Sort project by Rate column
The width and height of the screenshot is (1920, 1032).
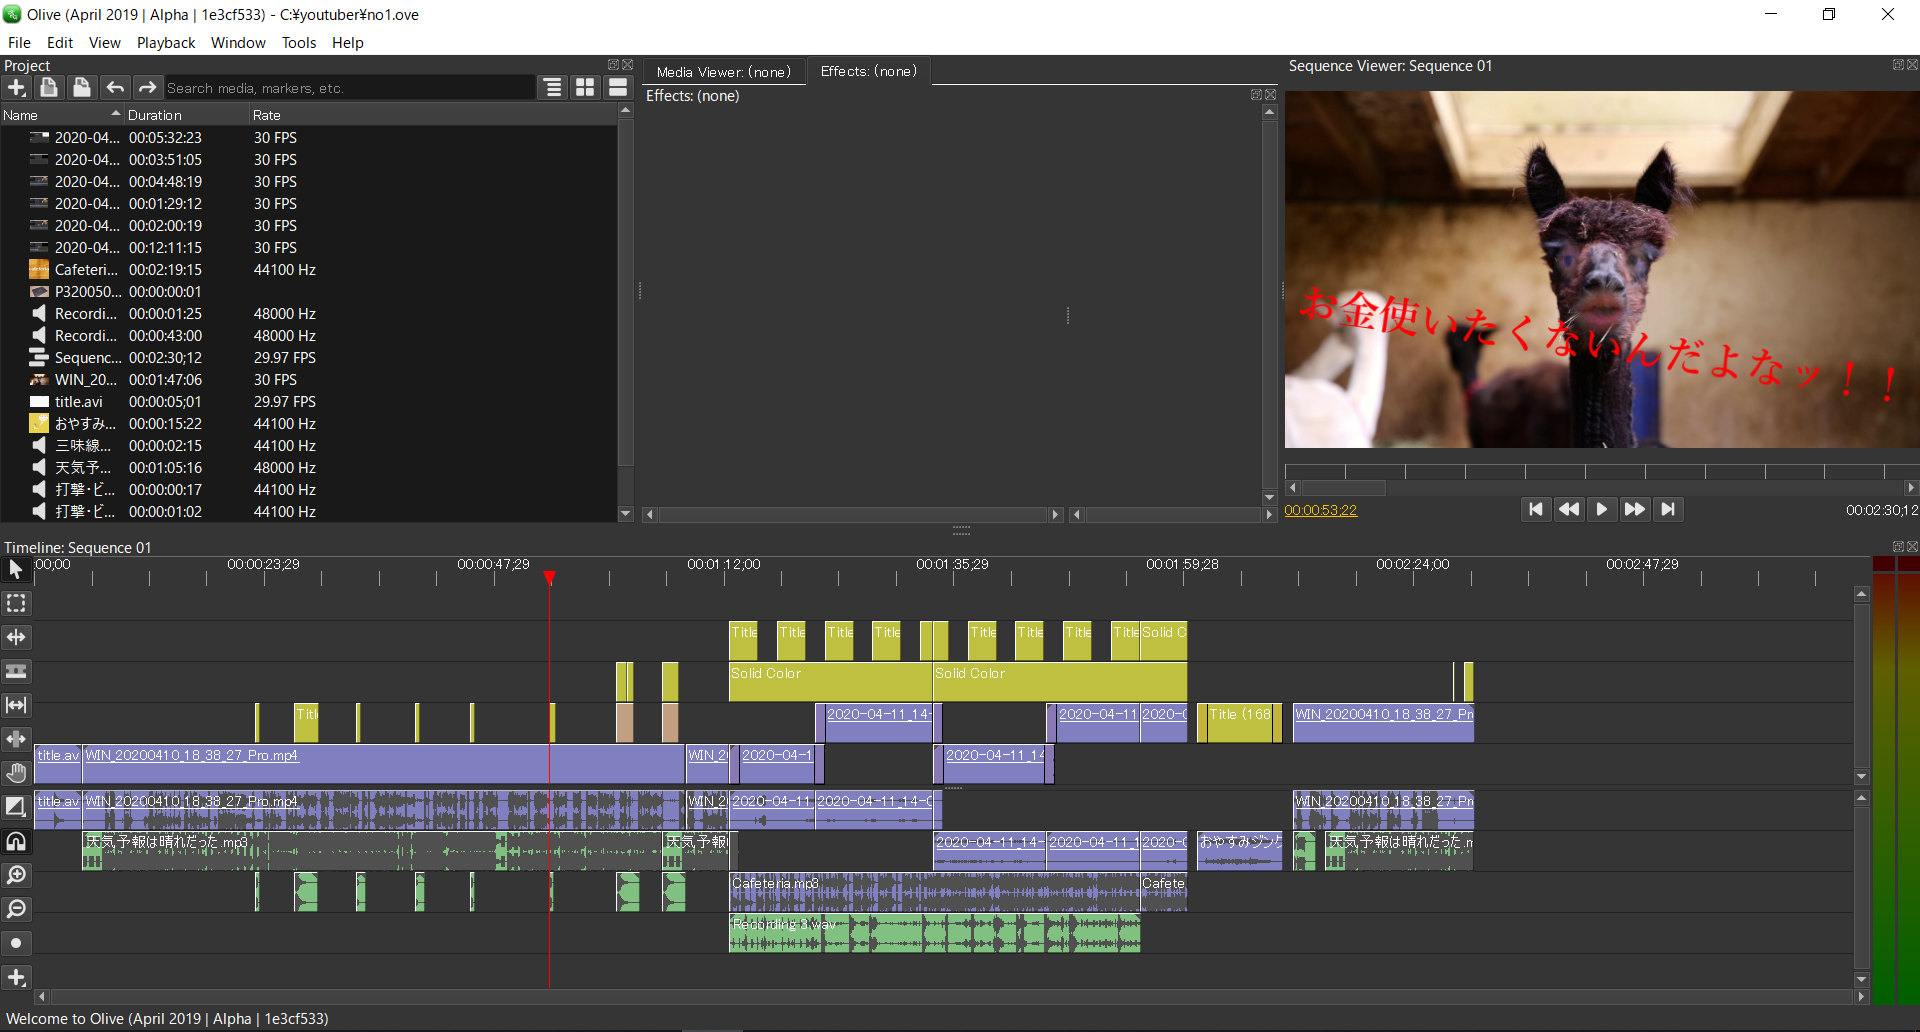click(432, 115)
